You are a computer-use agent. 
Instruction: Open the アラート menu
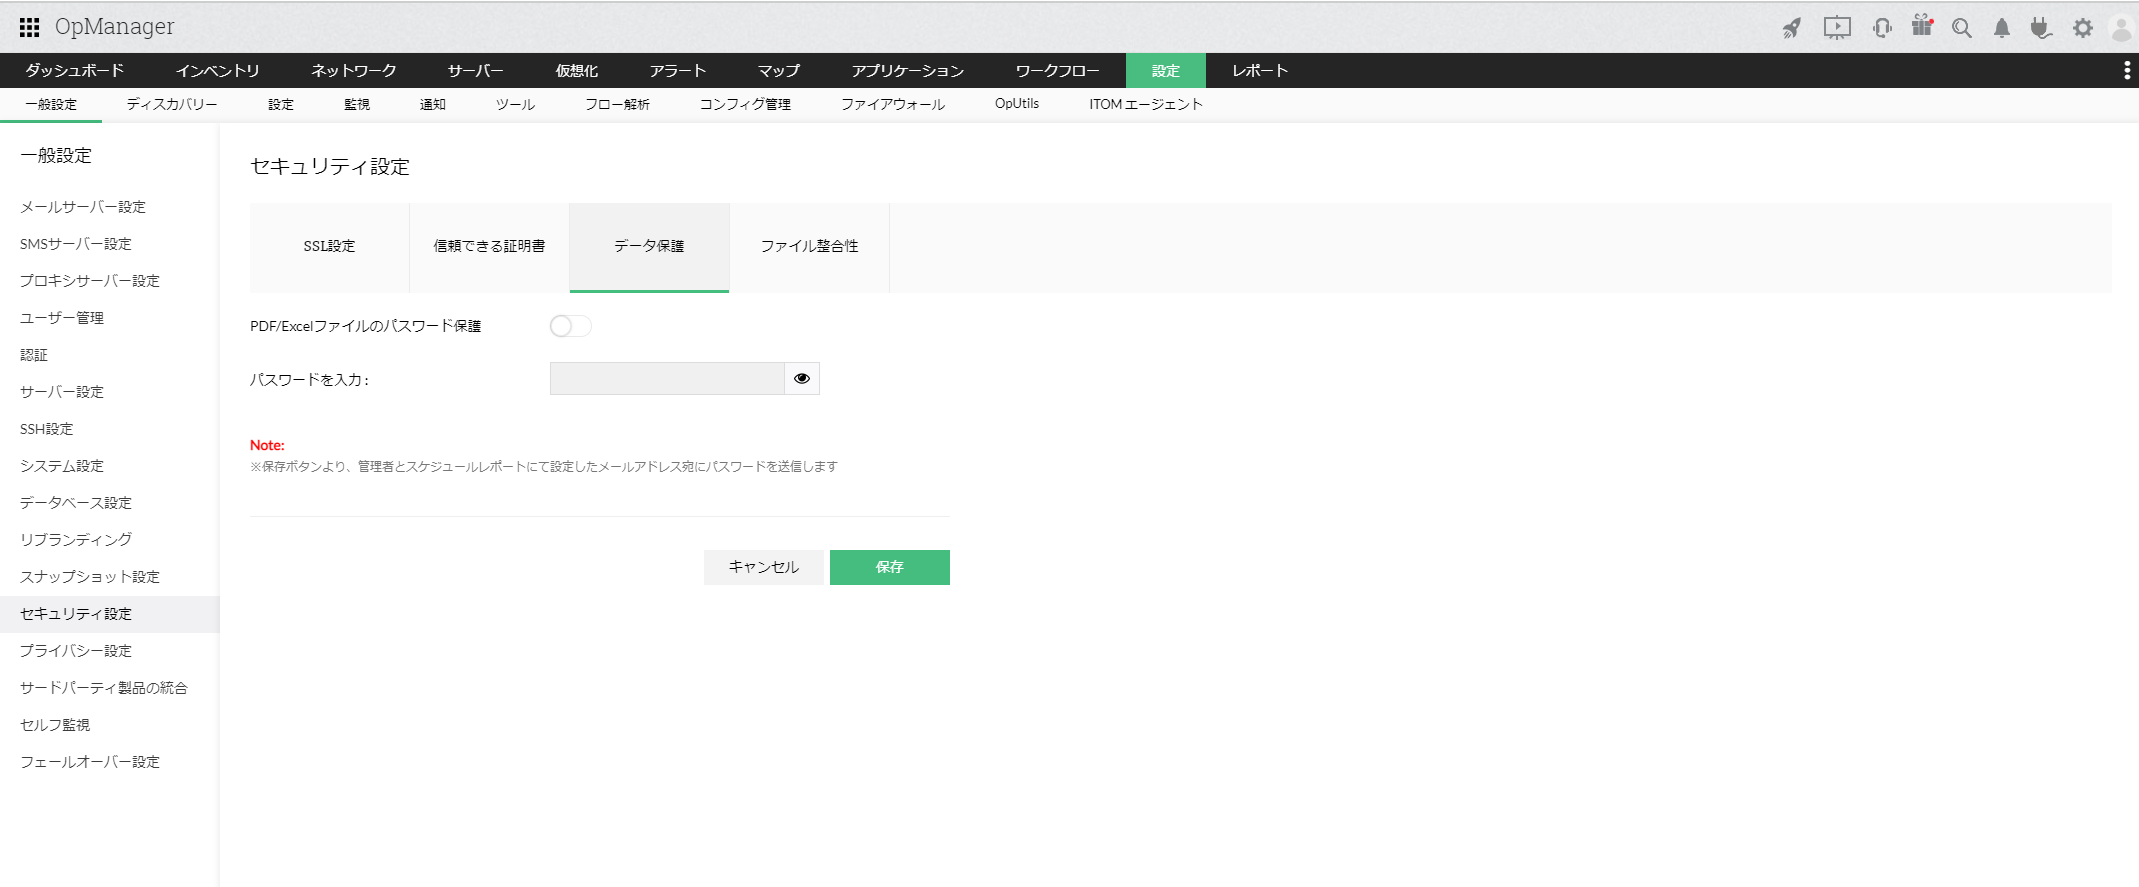pos(678,70)
